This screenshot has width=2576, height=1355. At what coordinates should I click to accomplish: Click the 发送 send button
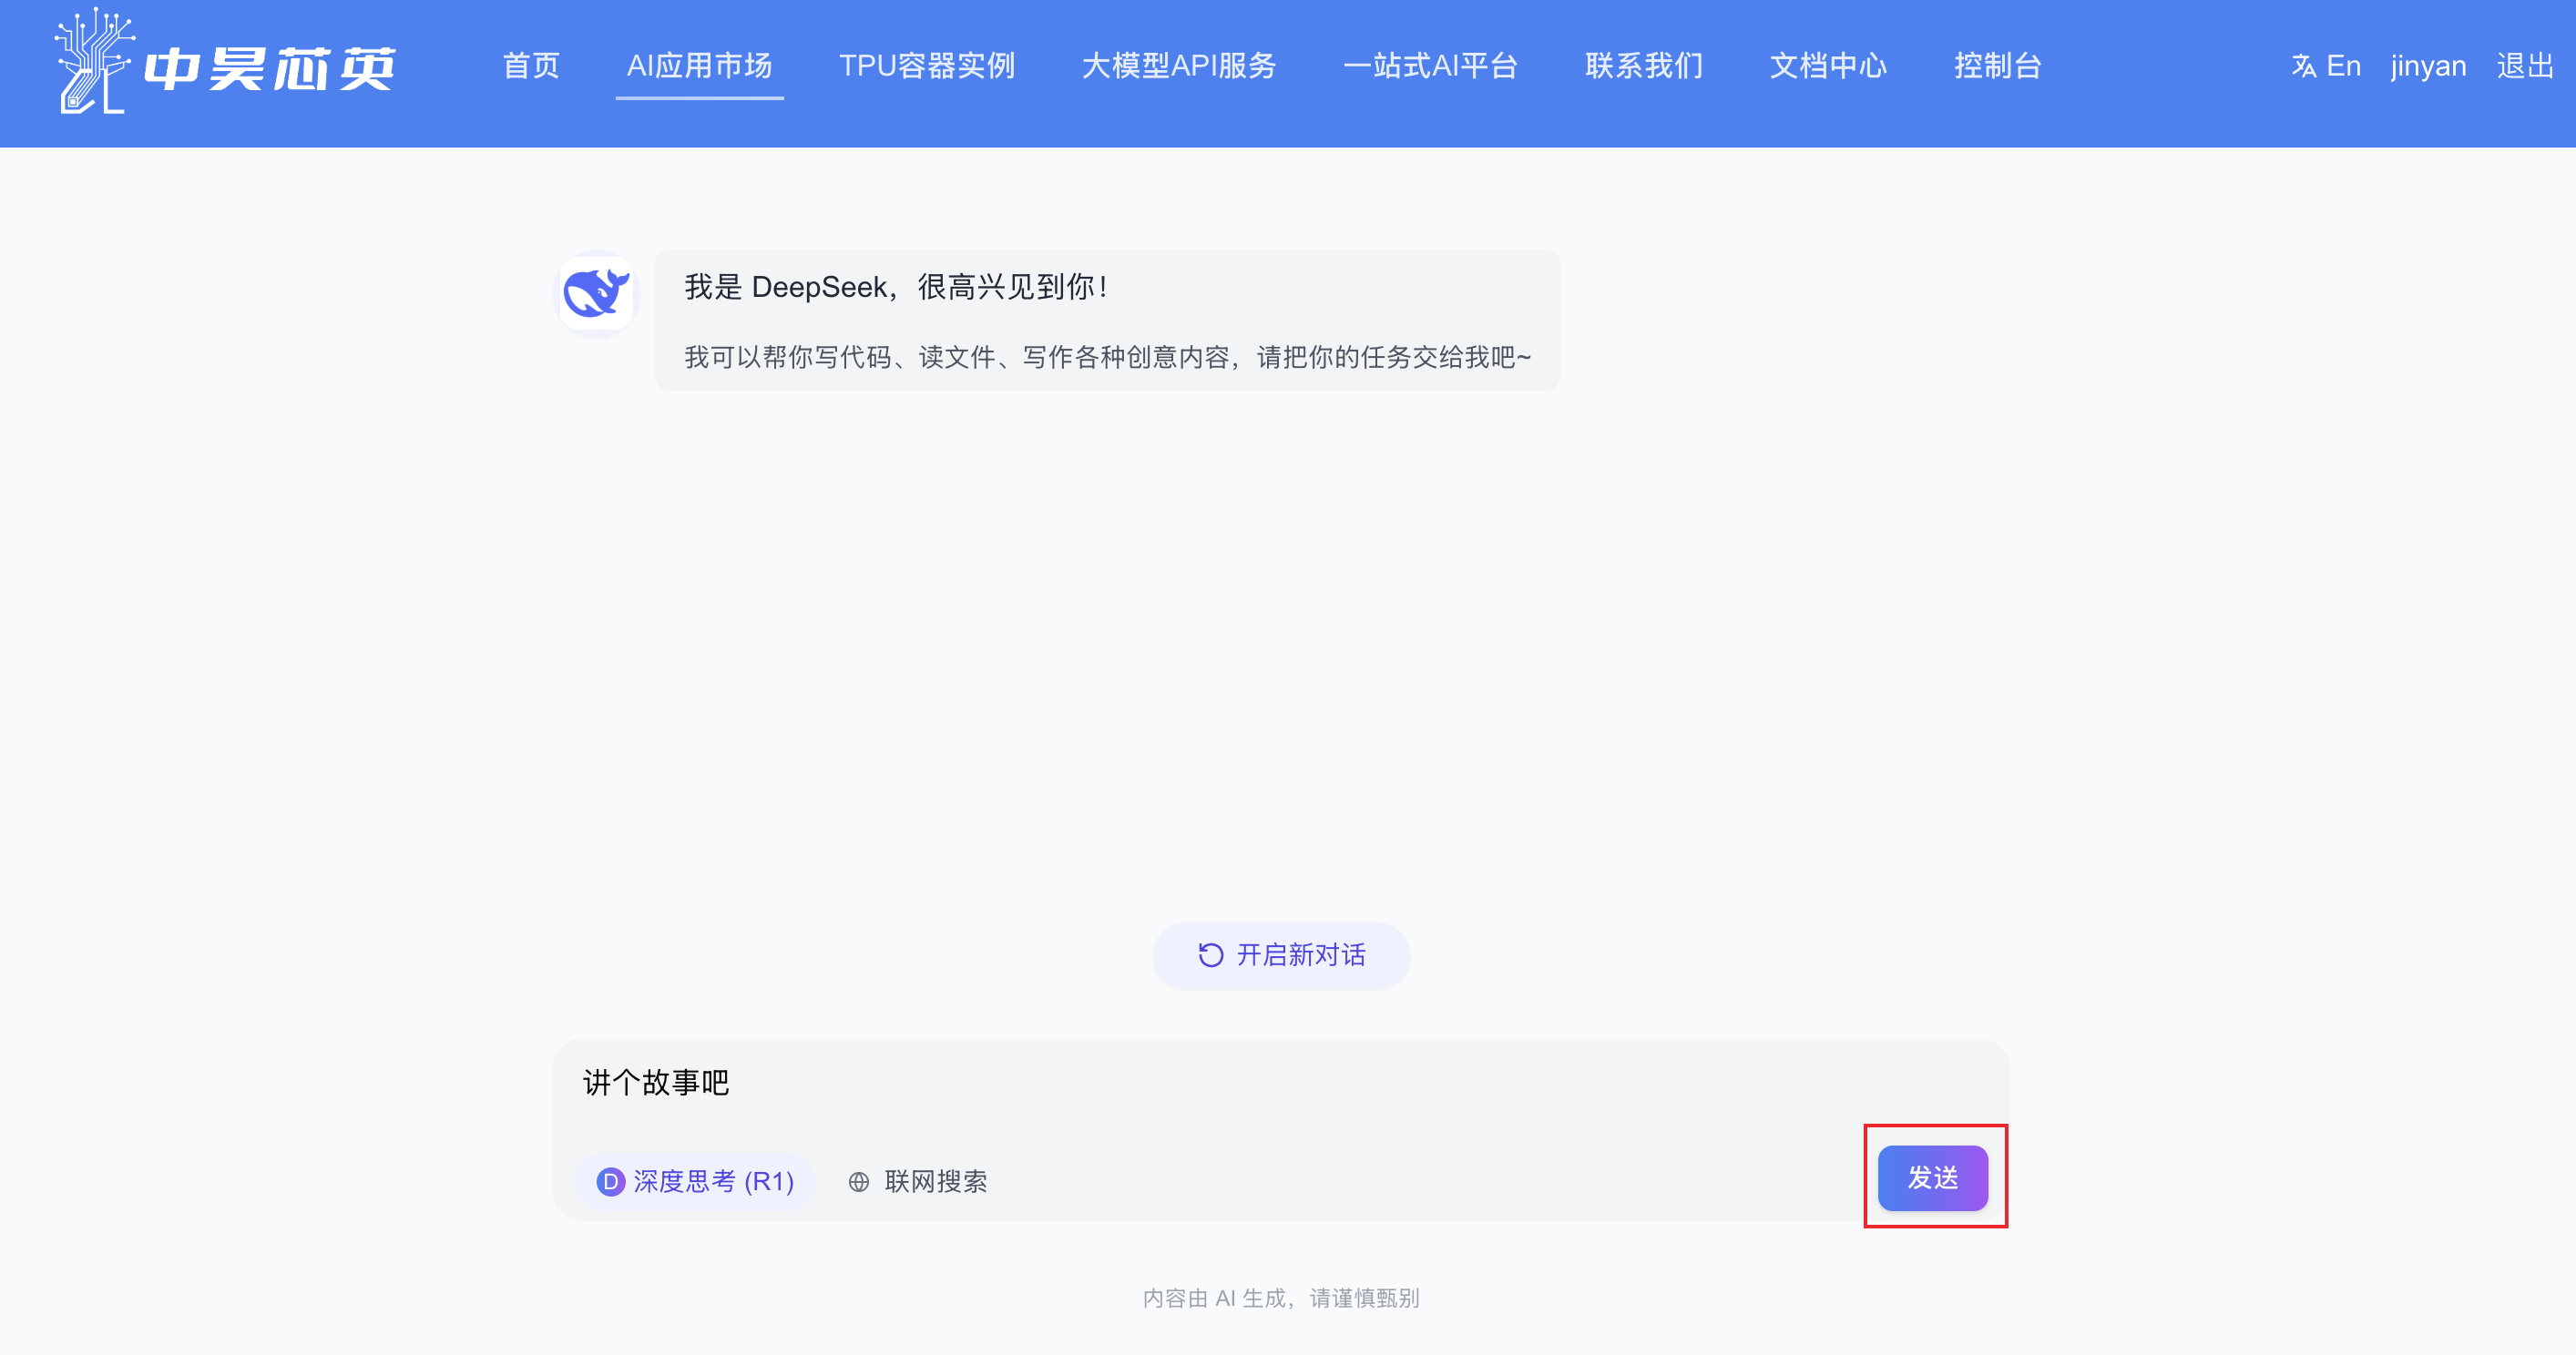1933,1178
